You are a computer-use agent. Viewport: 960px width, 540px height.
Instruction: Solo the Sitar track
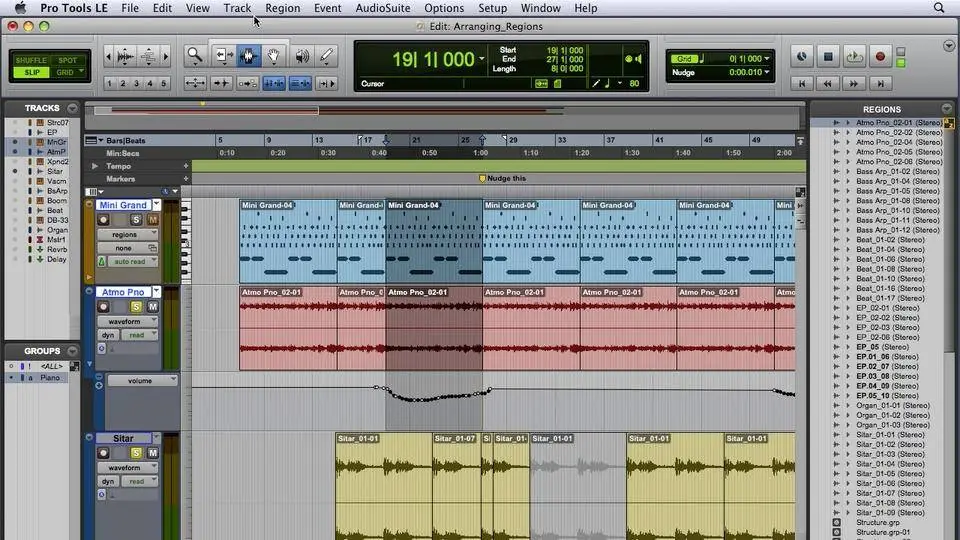pyautogui.click(x=136, y=453)
